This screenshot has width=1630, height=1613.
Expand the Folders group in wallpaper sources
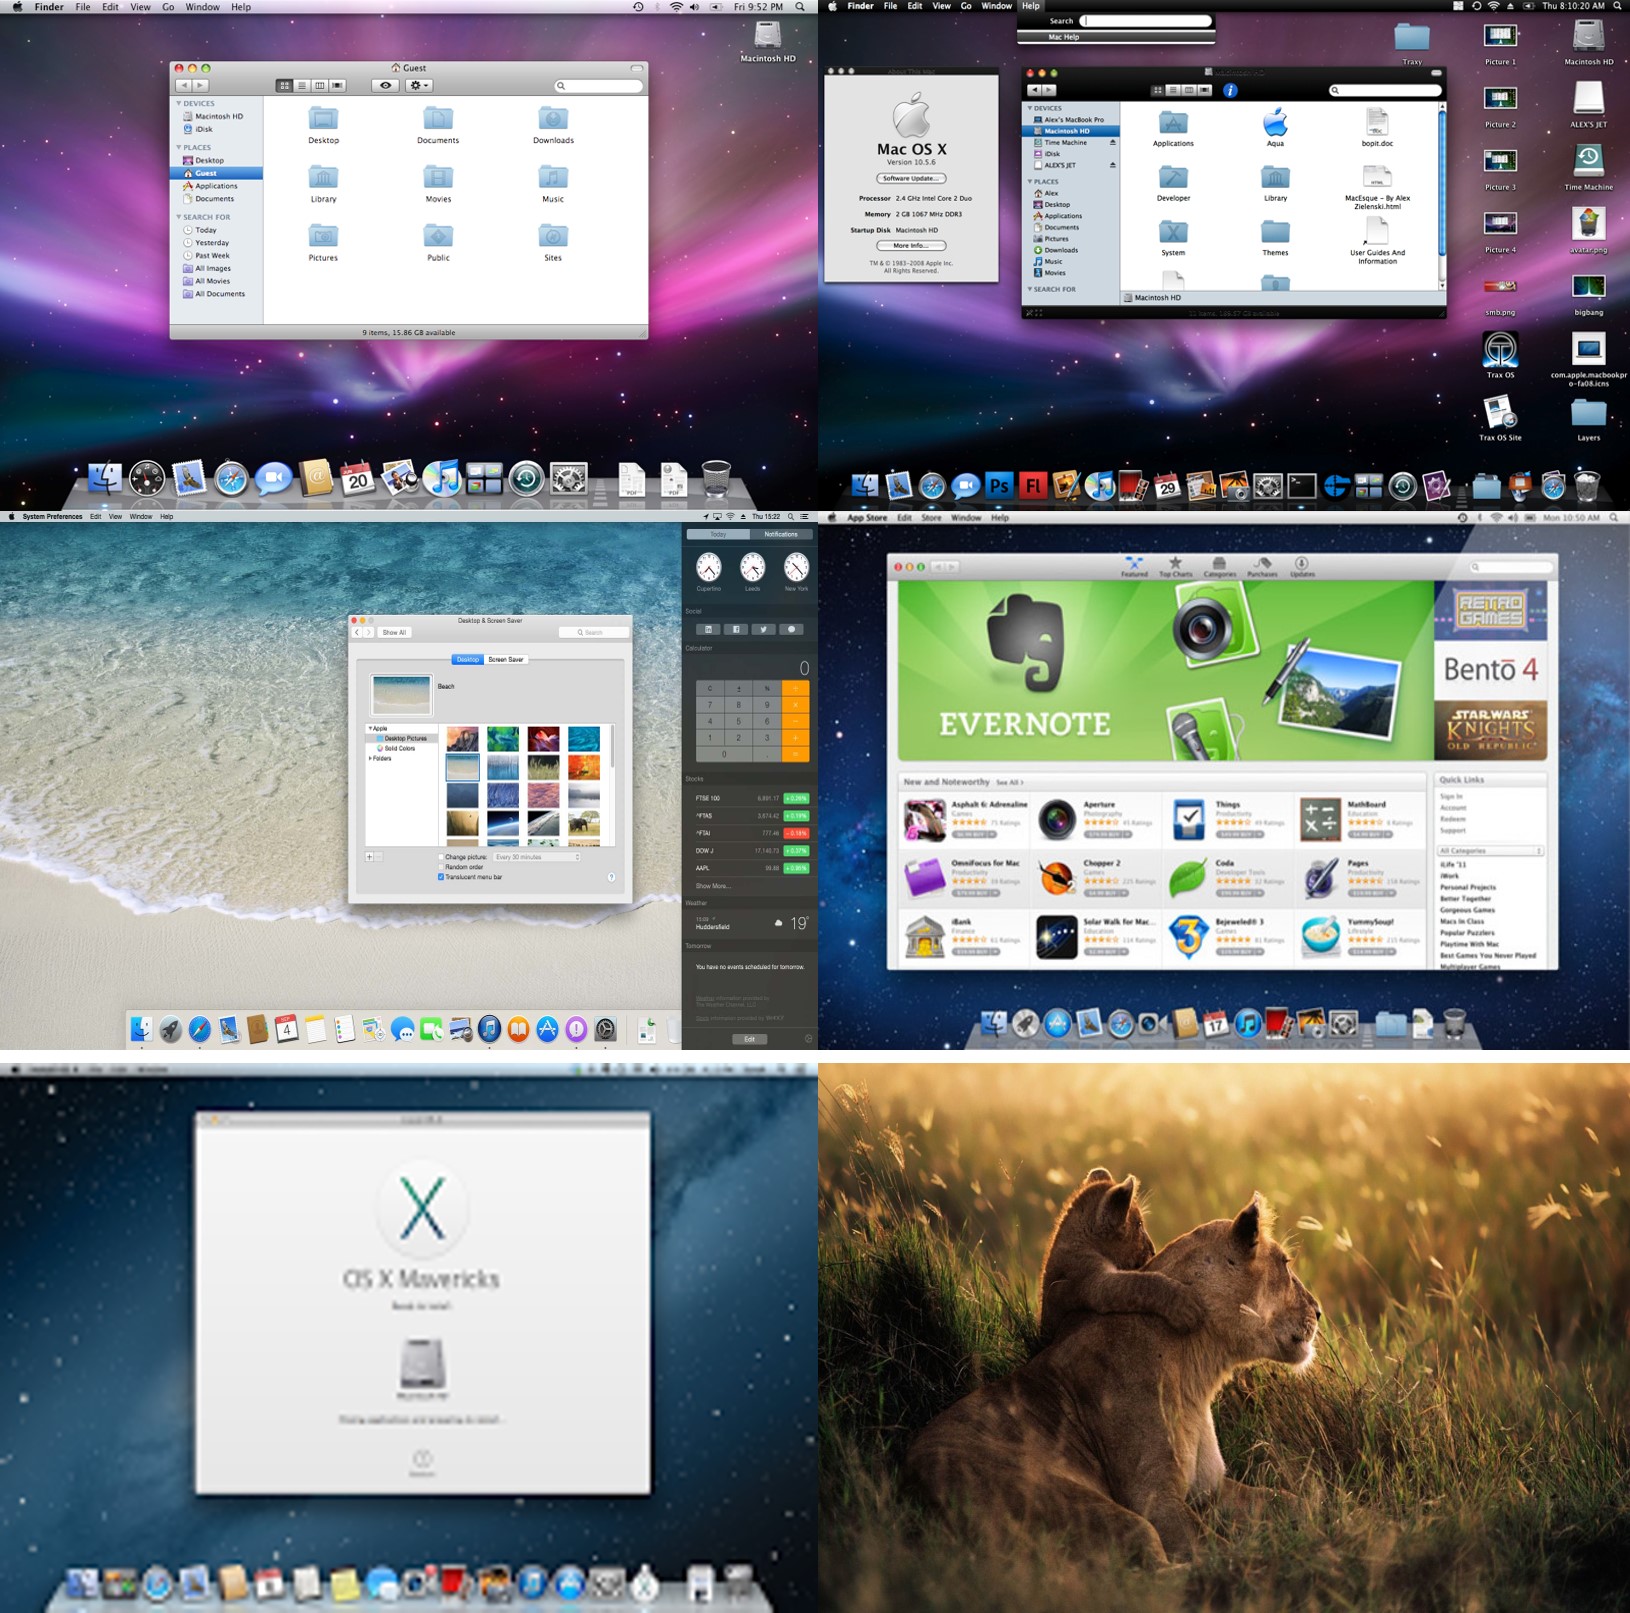[x=370, y=759]
